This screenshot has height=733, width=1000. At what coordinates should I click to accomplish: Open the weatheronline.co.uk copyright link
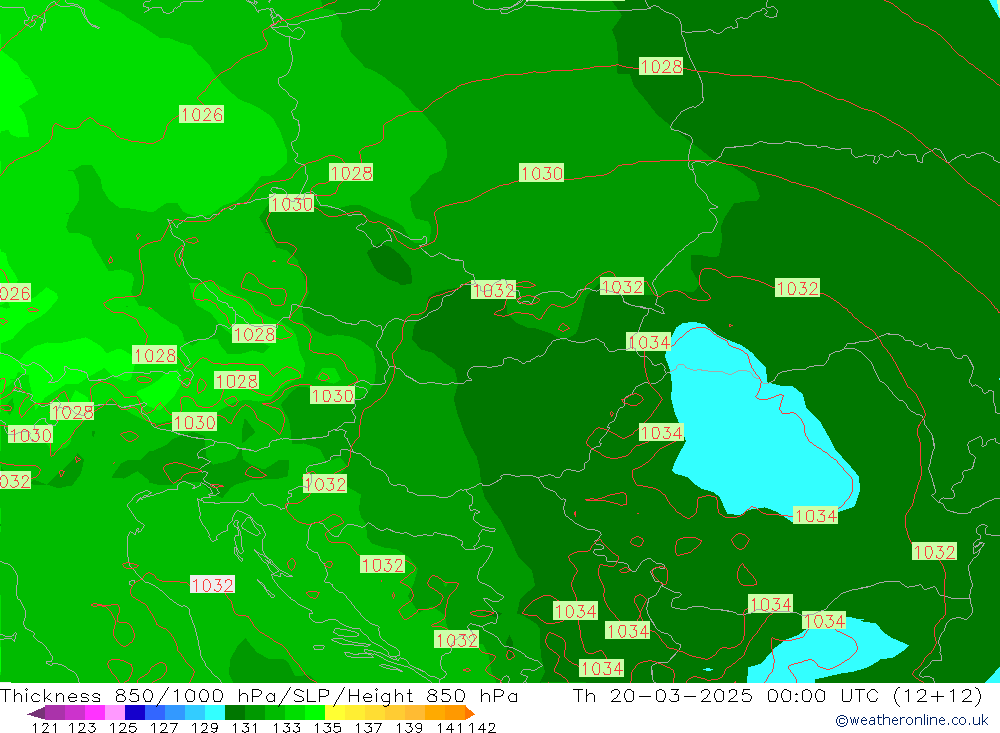912,720
